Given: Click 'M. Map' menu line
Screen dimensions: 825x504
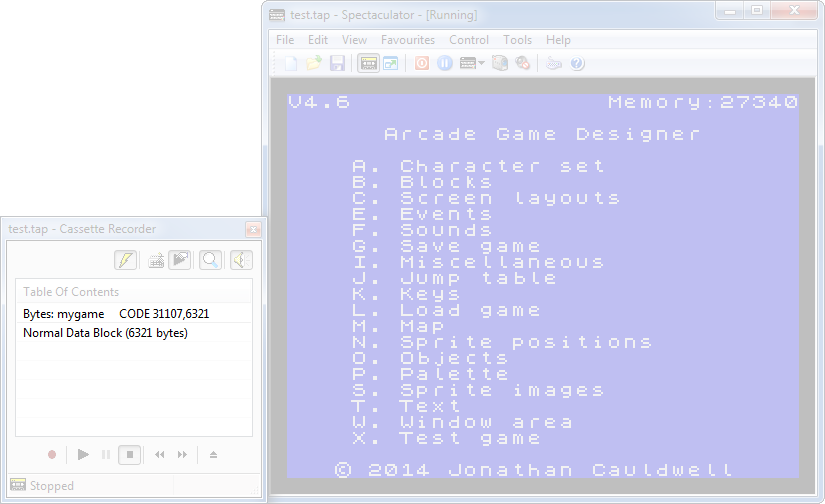Looking at the screenshot, I should (x=398, y=326).
